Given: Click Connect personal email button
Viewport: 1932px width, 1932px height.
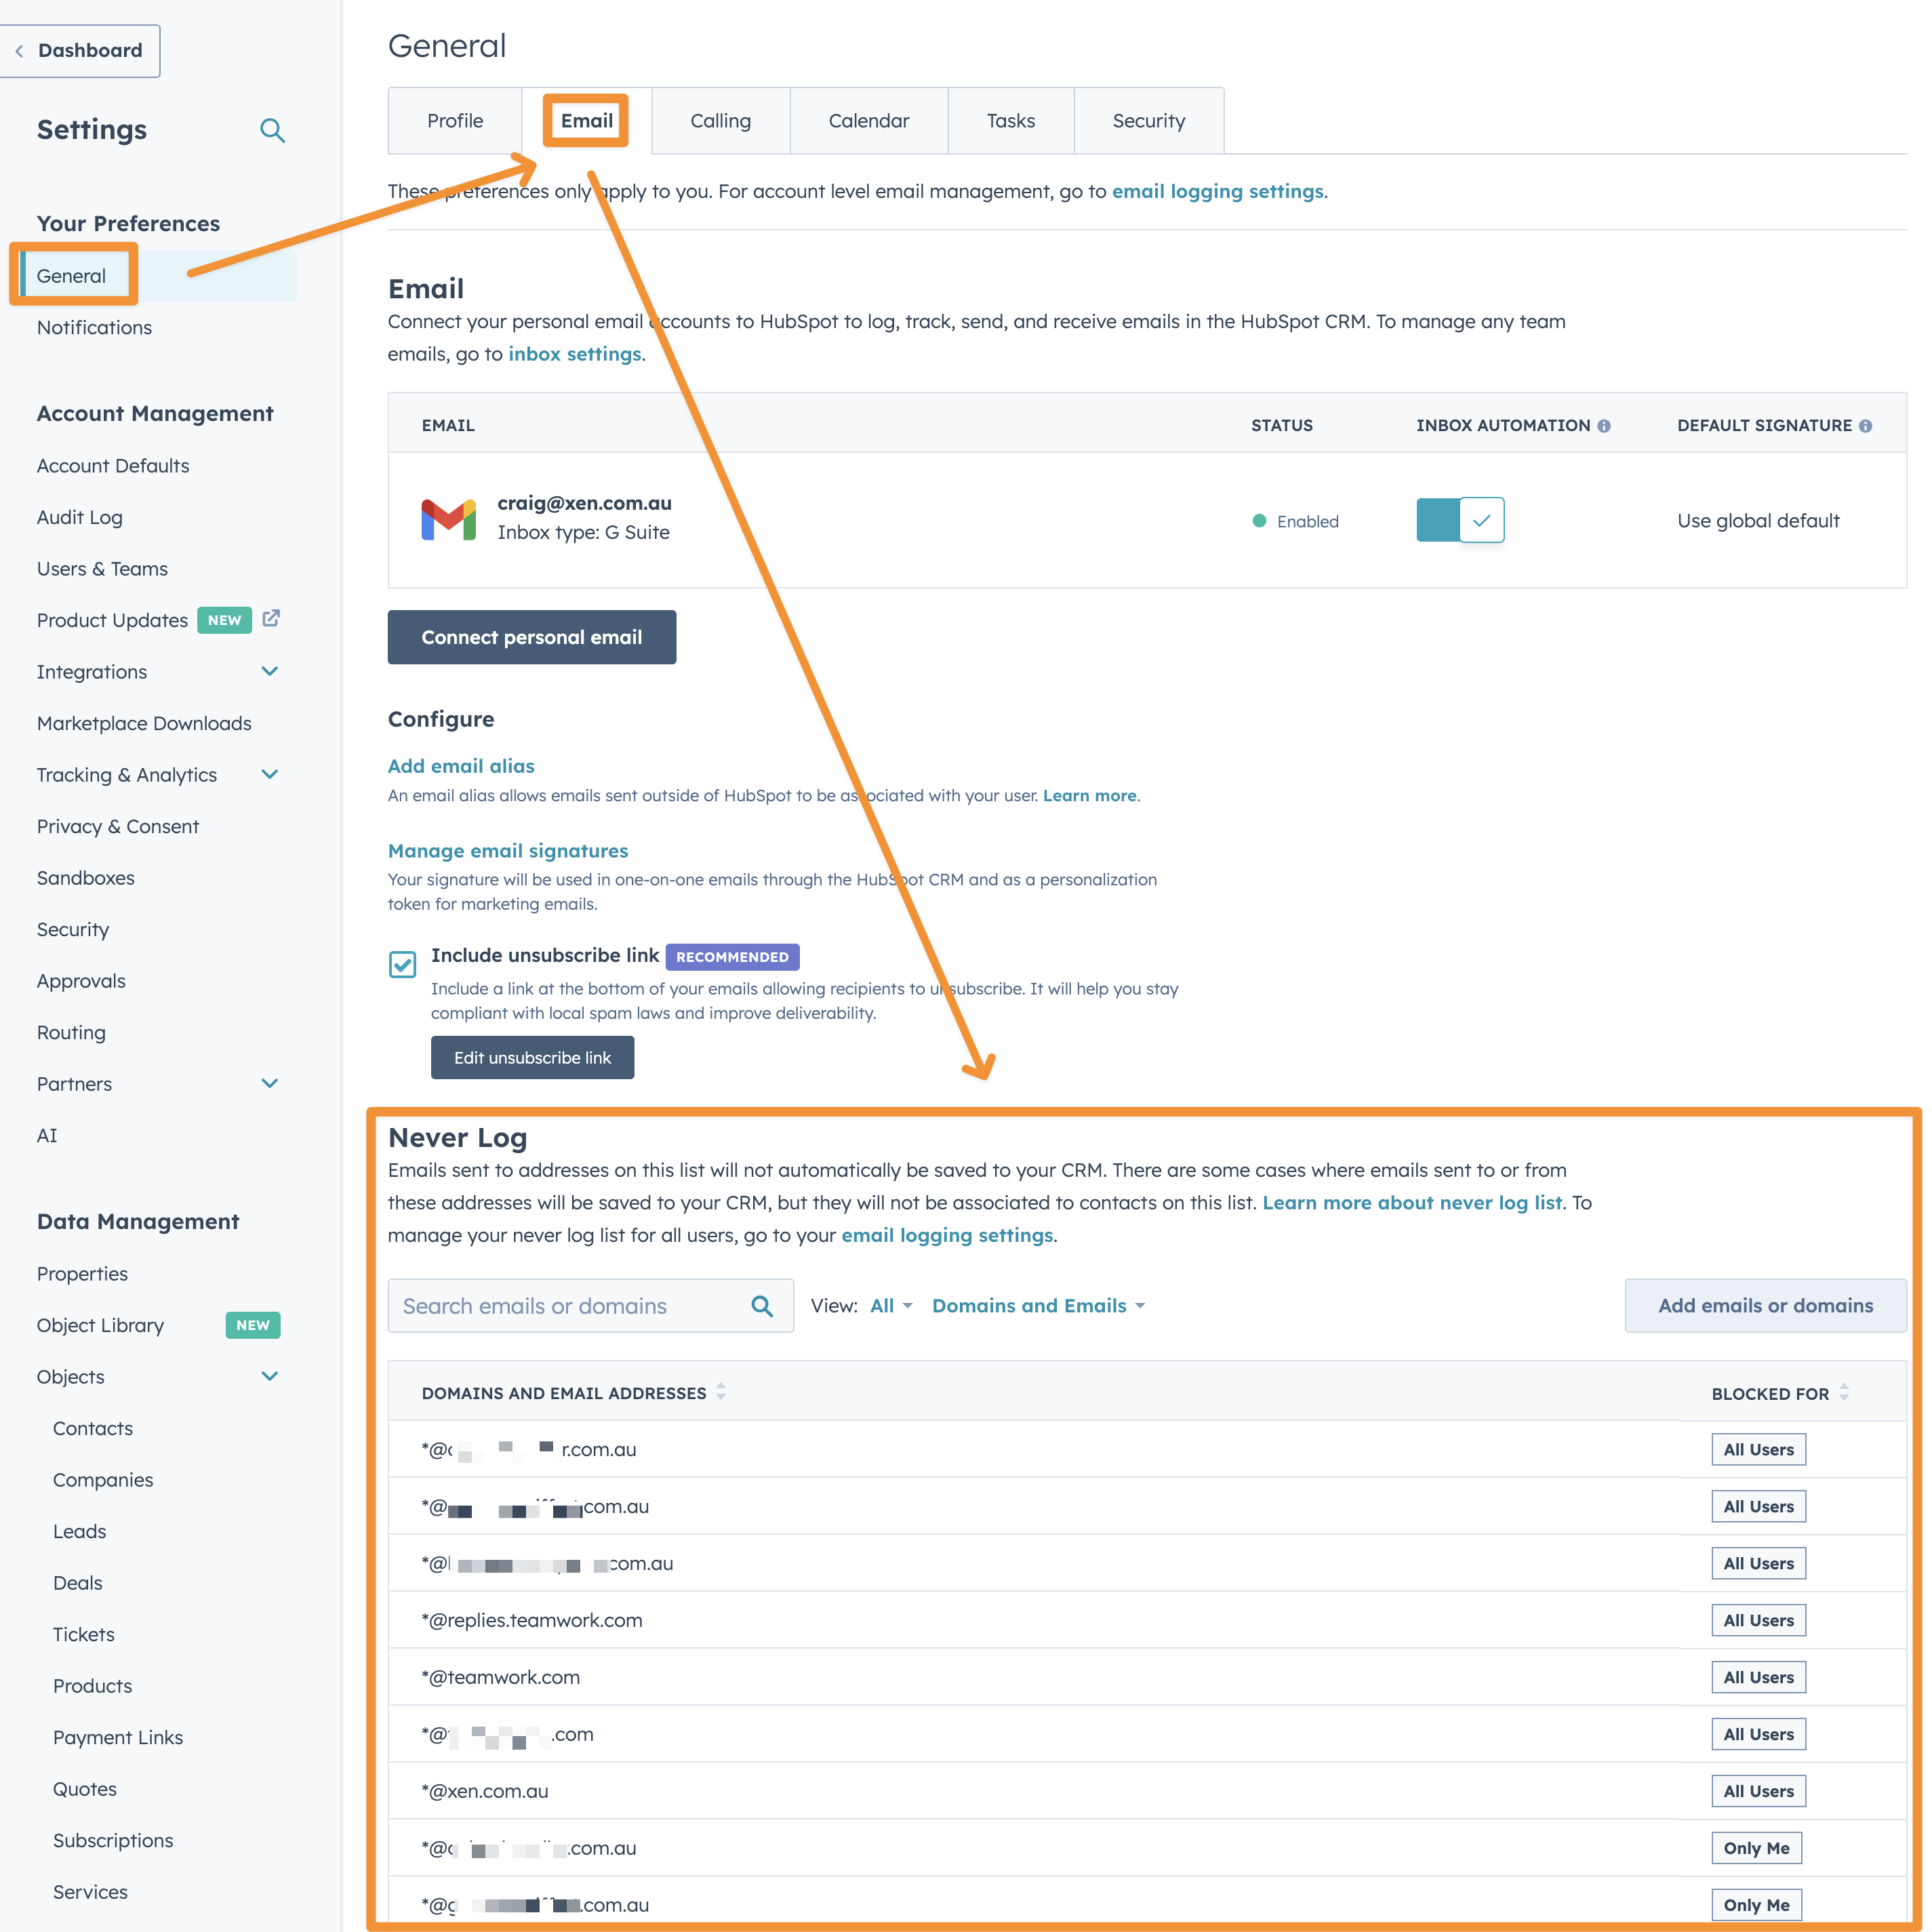Looking at the screenshot, I should click(531, 637).
